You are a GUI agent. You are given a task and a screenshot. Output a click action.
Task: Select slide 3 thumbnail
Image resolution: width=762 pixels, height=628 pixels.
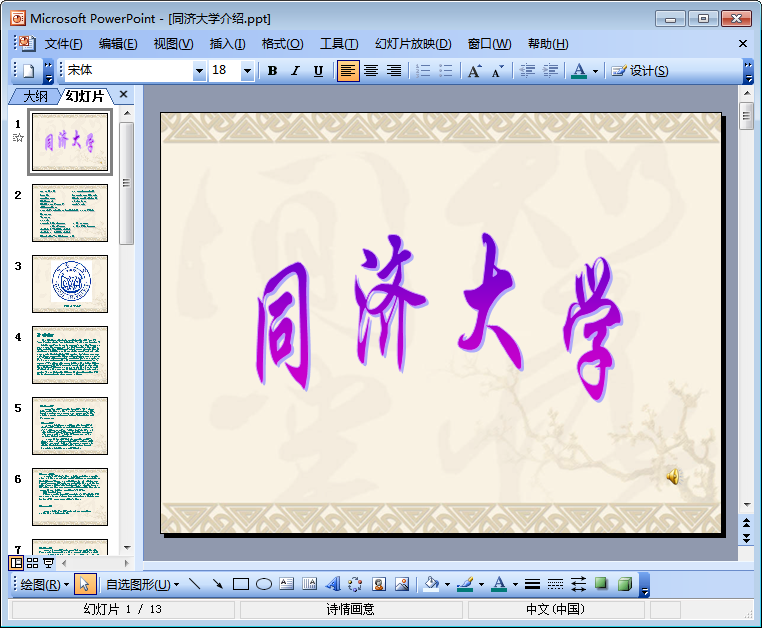pos(69,283)
